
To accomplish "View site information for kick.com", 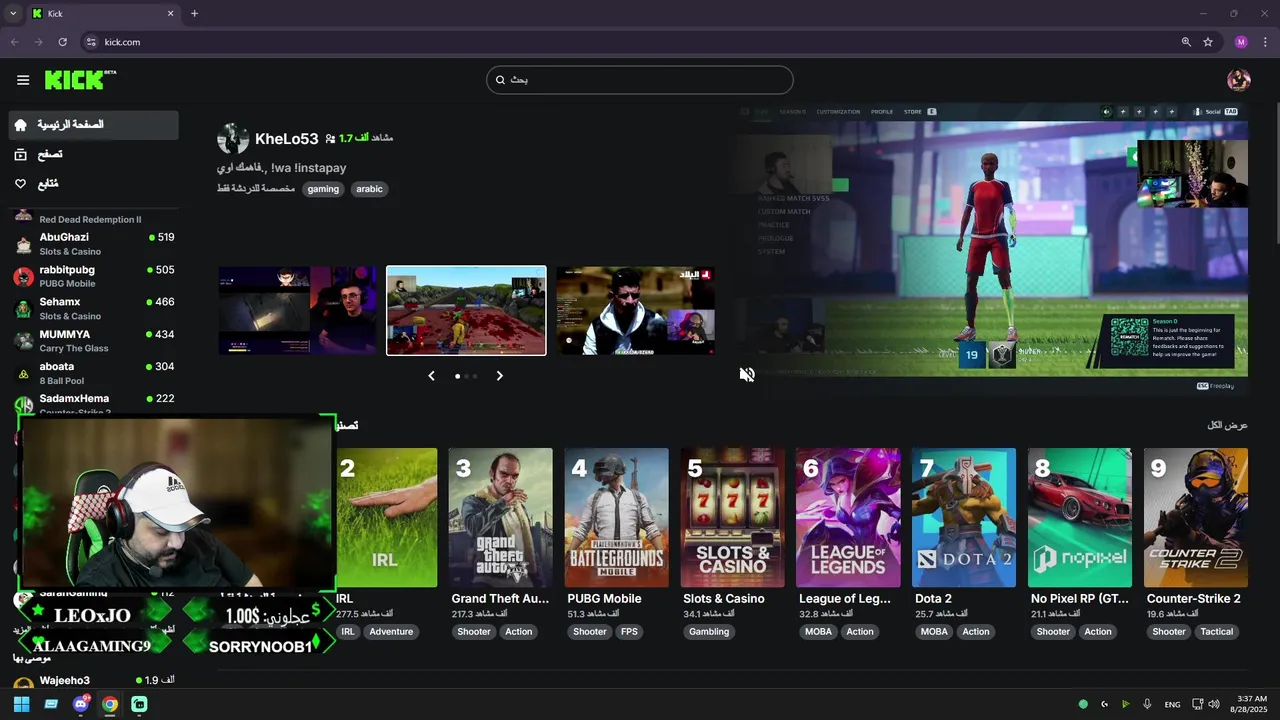I will click(x=91, y=42).
